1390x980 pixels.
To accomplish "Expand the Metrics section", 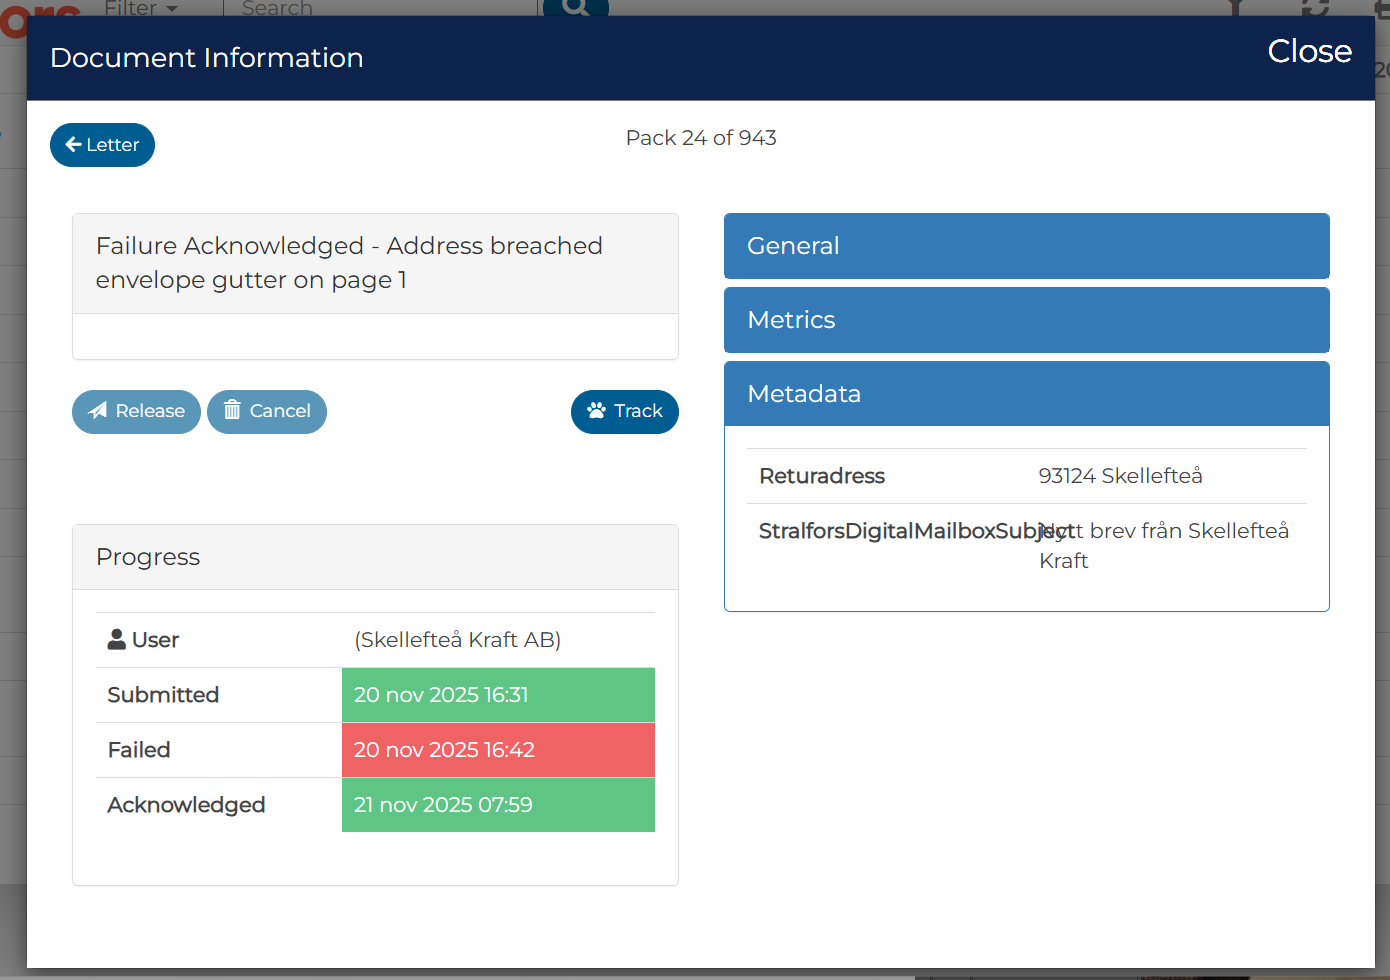I will pyautogui.click(x=1027, y=320).
